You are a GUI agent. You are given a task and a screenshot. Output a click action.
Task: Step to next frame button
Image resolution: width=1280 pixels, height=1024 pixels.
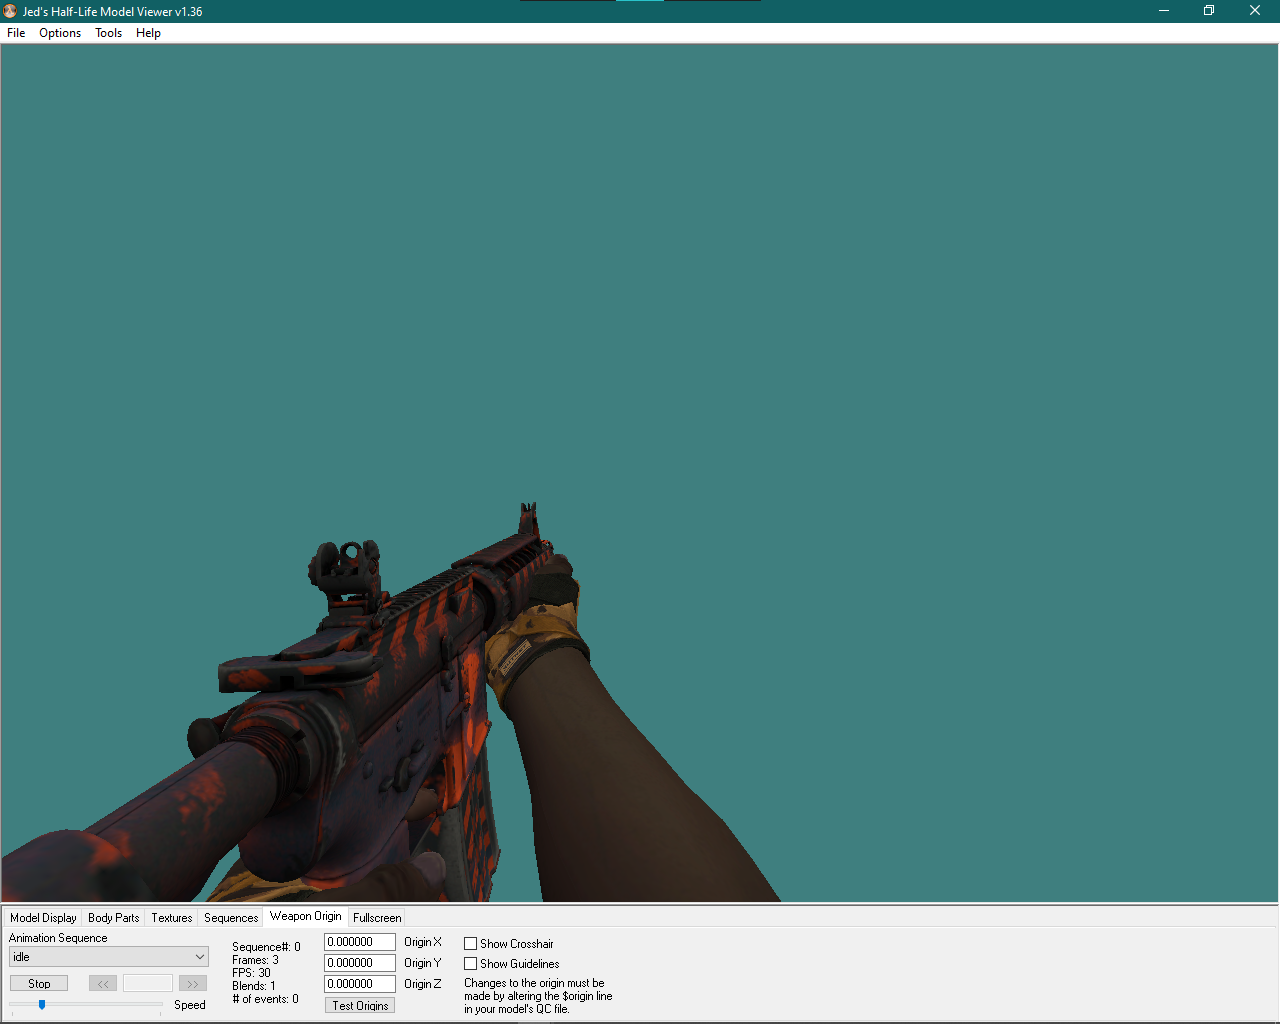coord(193,984)
